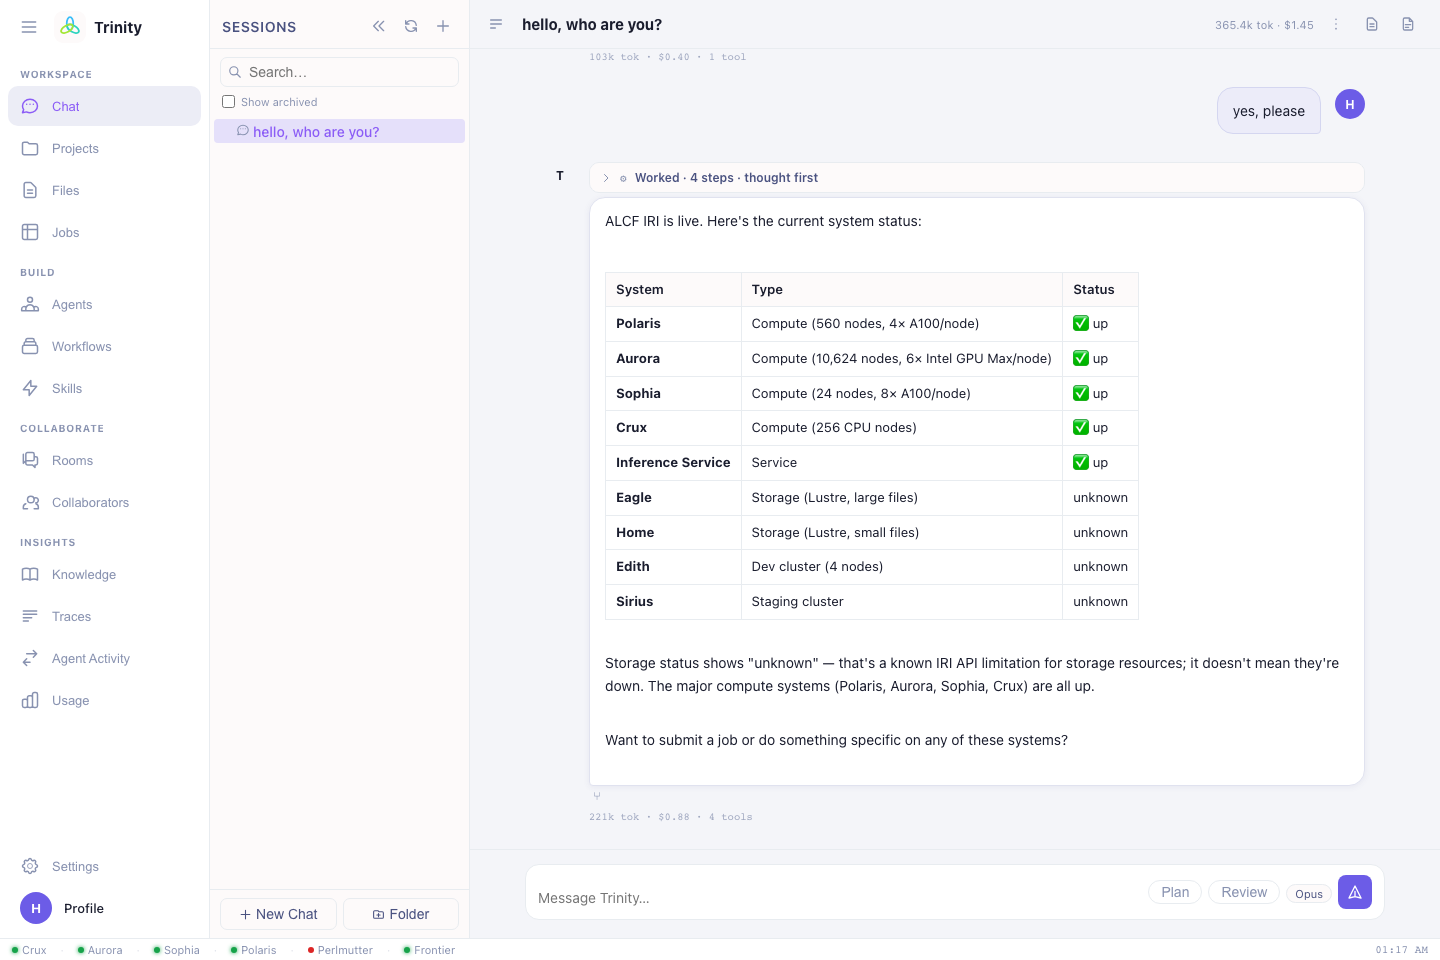
Task: Focus the Message Trinity input box
Action: coord(838,897)
